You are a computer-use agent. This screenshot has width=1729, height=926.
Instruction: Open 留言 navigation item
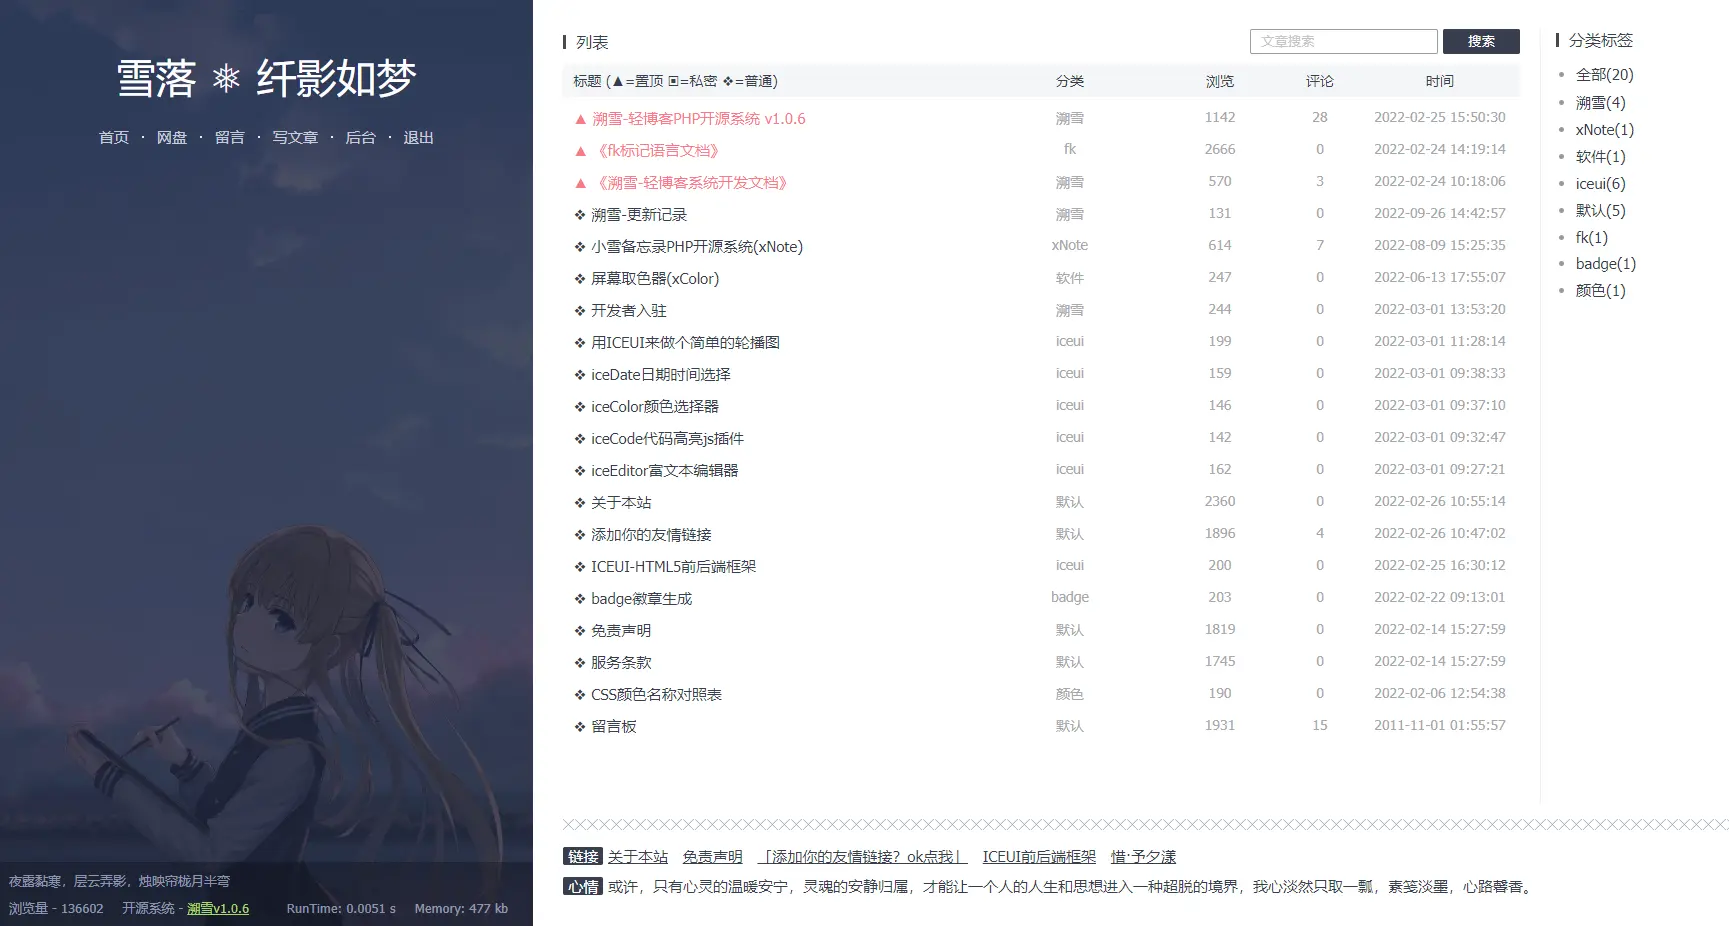pos(229,138)
